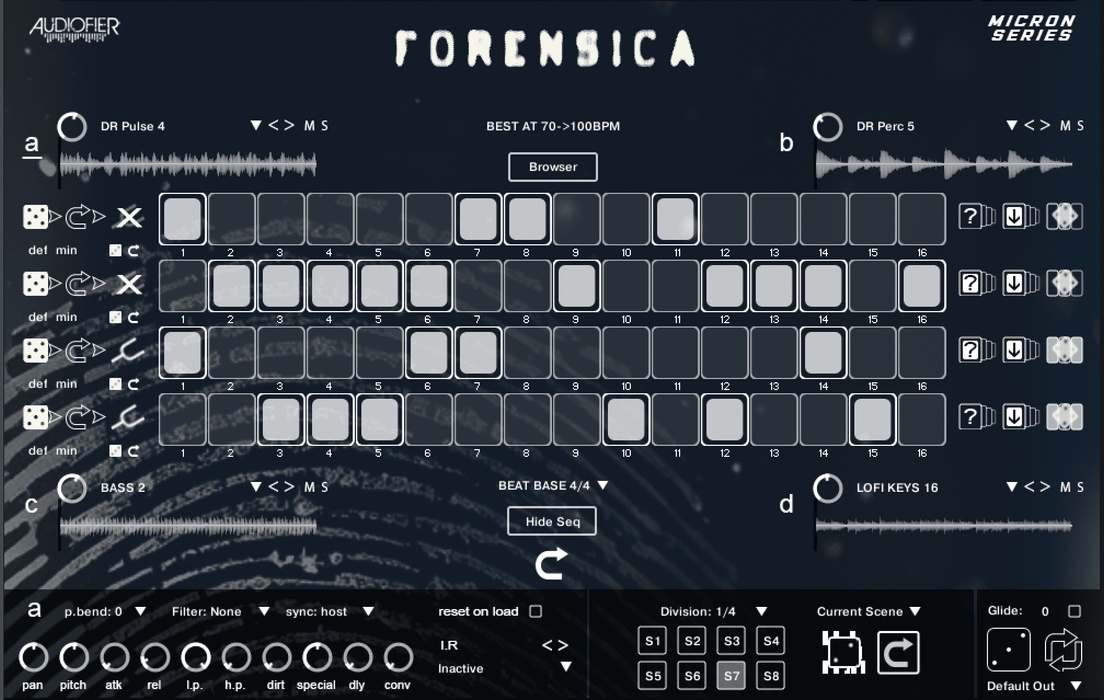The width and height of the screenshot is (1104, 700).
Task: Solo the DR Perc 5 channel
Action: (x=1079, y=126)
